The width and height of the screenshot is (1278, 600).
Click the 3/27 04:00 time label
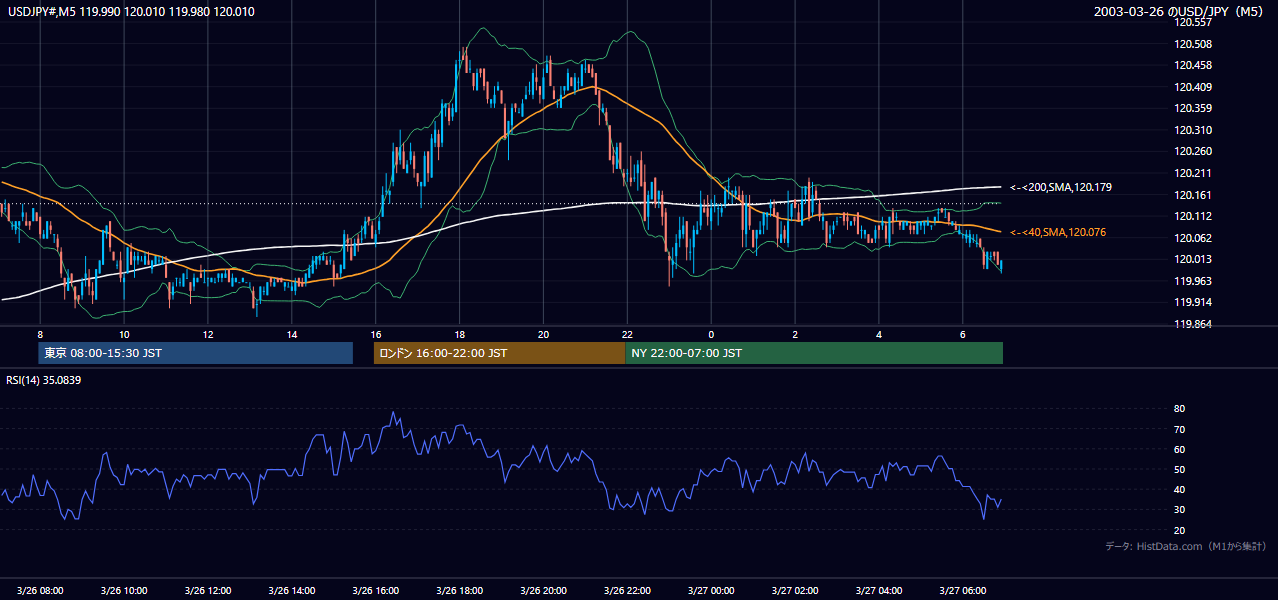click(x=879, y=591)
